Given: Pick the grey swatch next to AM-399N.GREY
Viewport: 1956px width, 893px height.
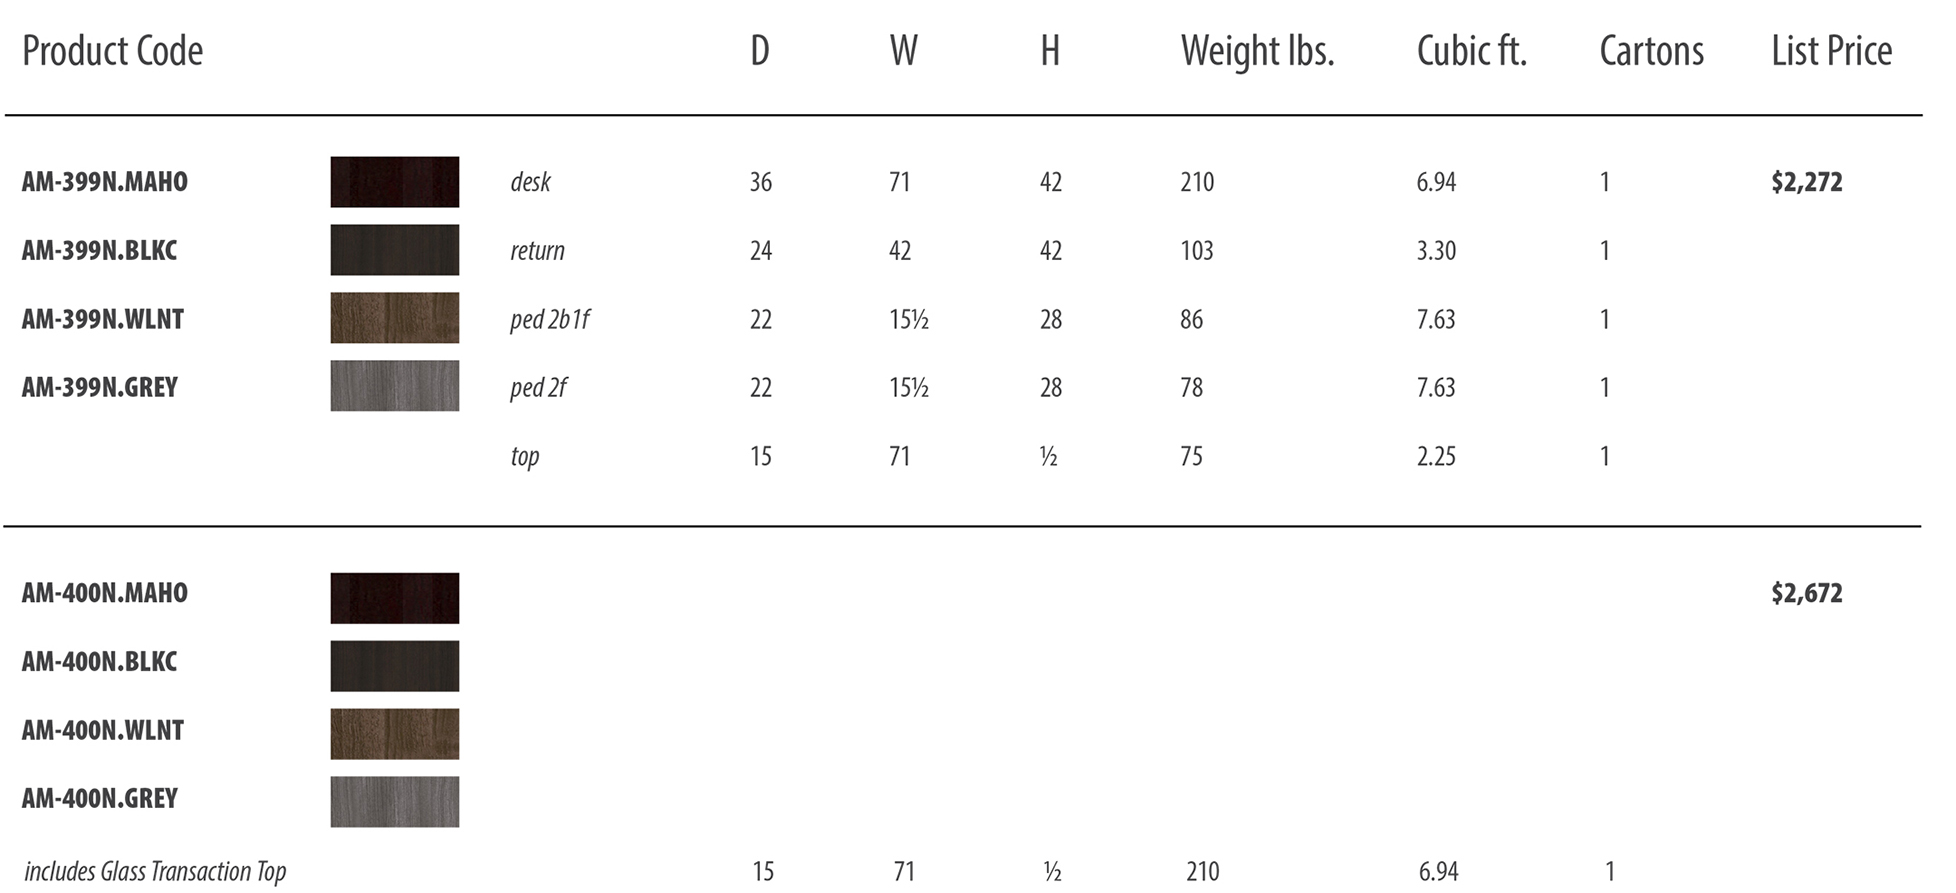Looking at the screenshot, I should (395, 386).
